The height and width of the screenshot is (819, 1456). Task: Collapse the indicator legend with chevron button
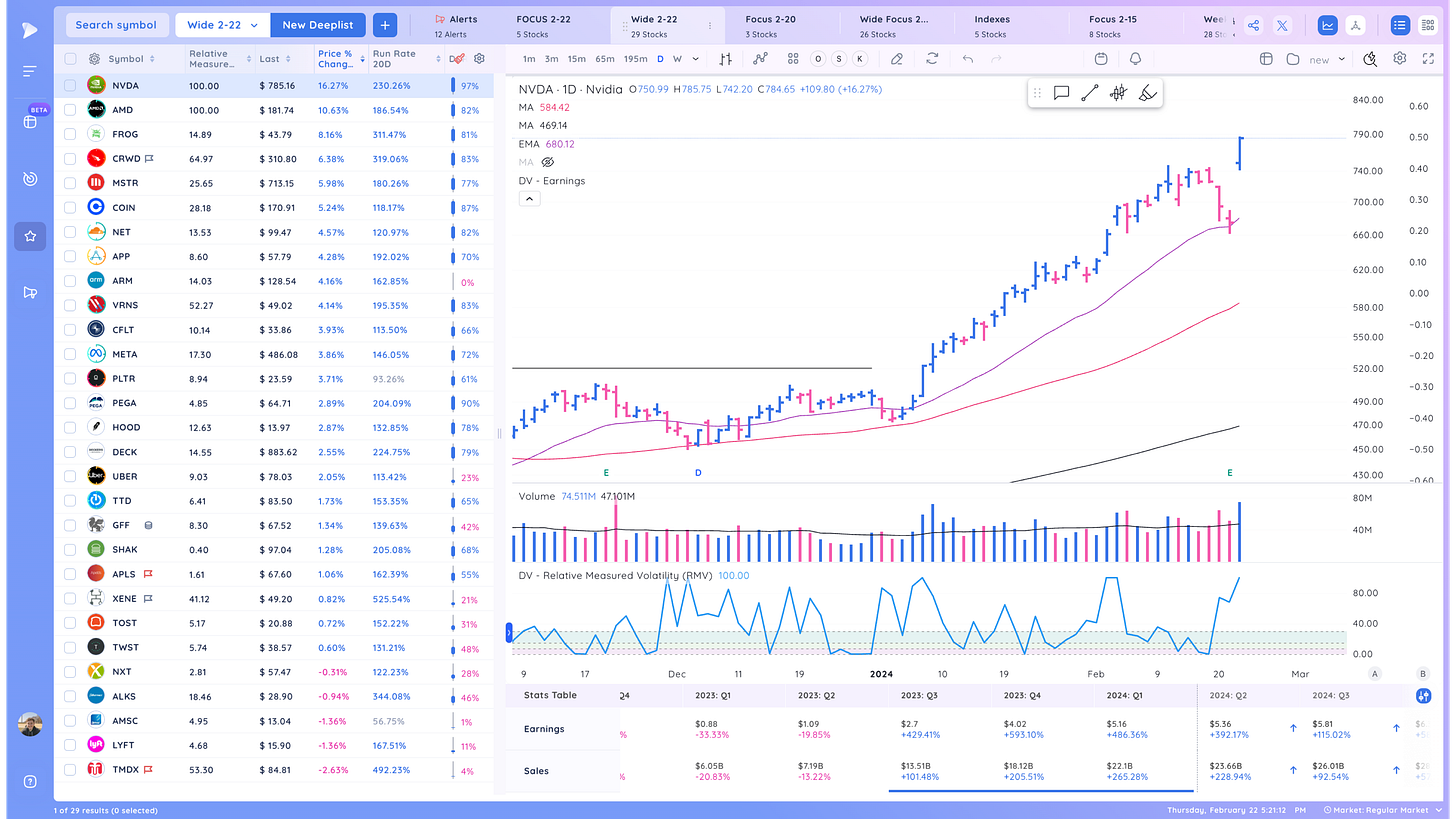(x=529, y=198)
